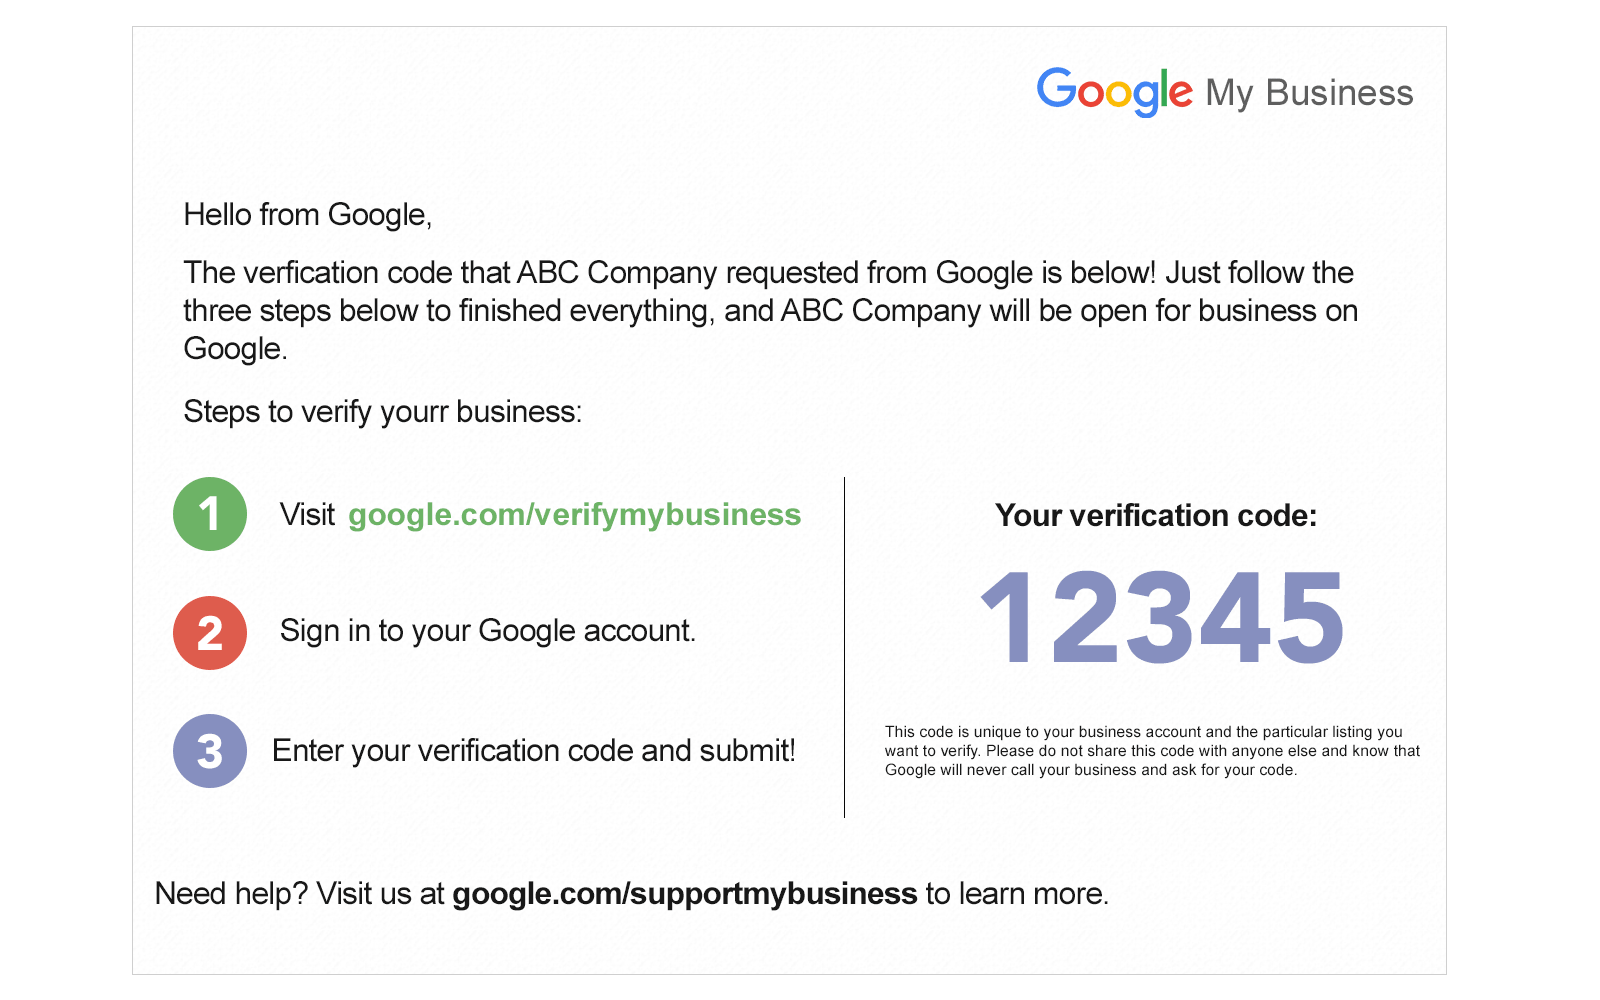1600x1000 pixels.
Task: Click the digit 5 in verification code
Action: [1309, 617]
